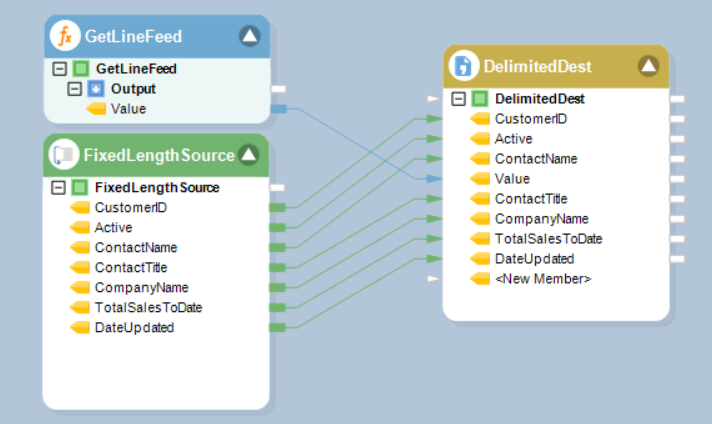Viewport: 712px width, 424px height.
Task: Select the CompanyName field in FixedLengthSource
Action: pyautogui.click(x=141, y=287)
